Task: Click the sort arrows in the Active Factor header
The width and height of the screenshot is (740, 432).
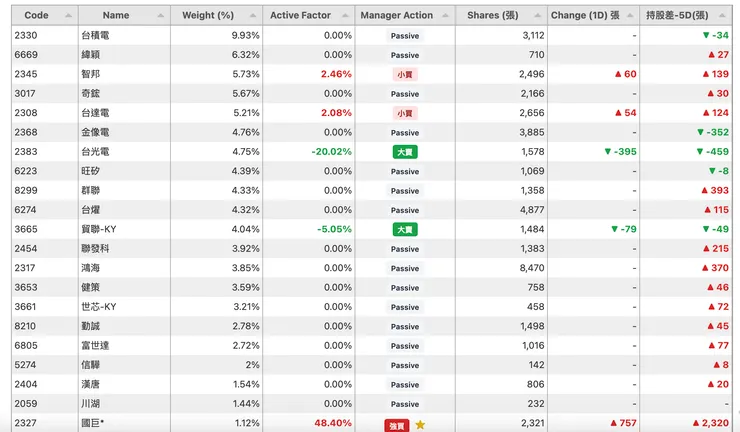Action: coord(344,16)
